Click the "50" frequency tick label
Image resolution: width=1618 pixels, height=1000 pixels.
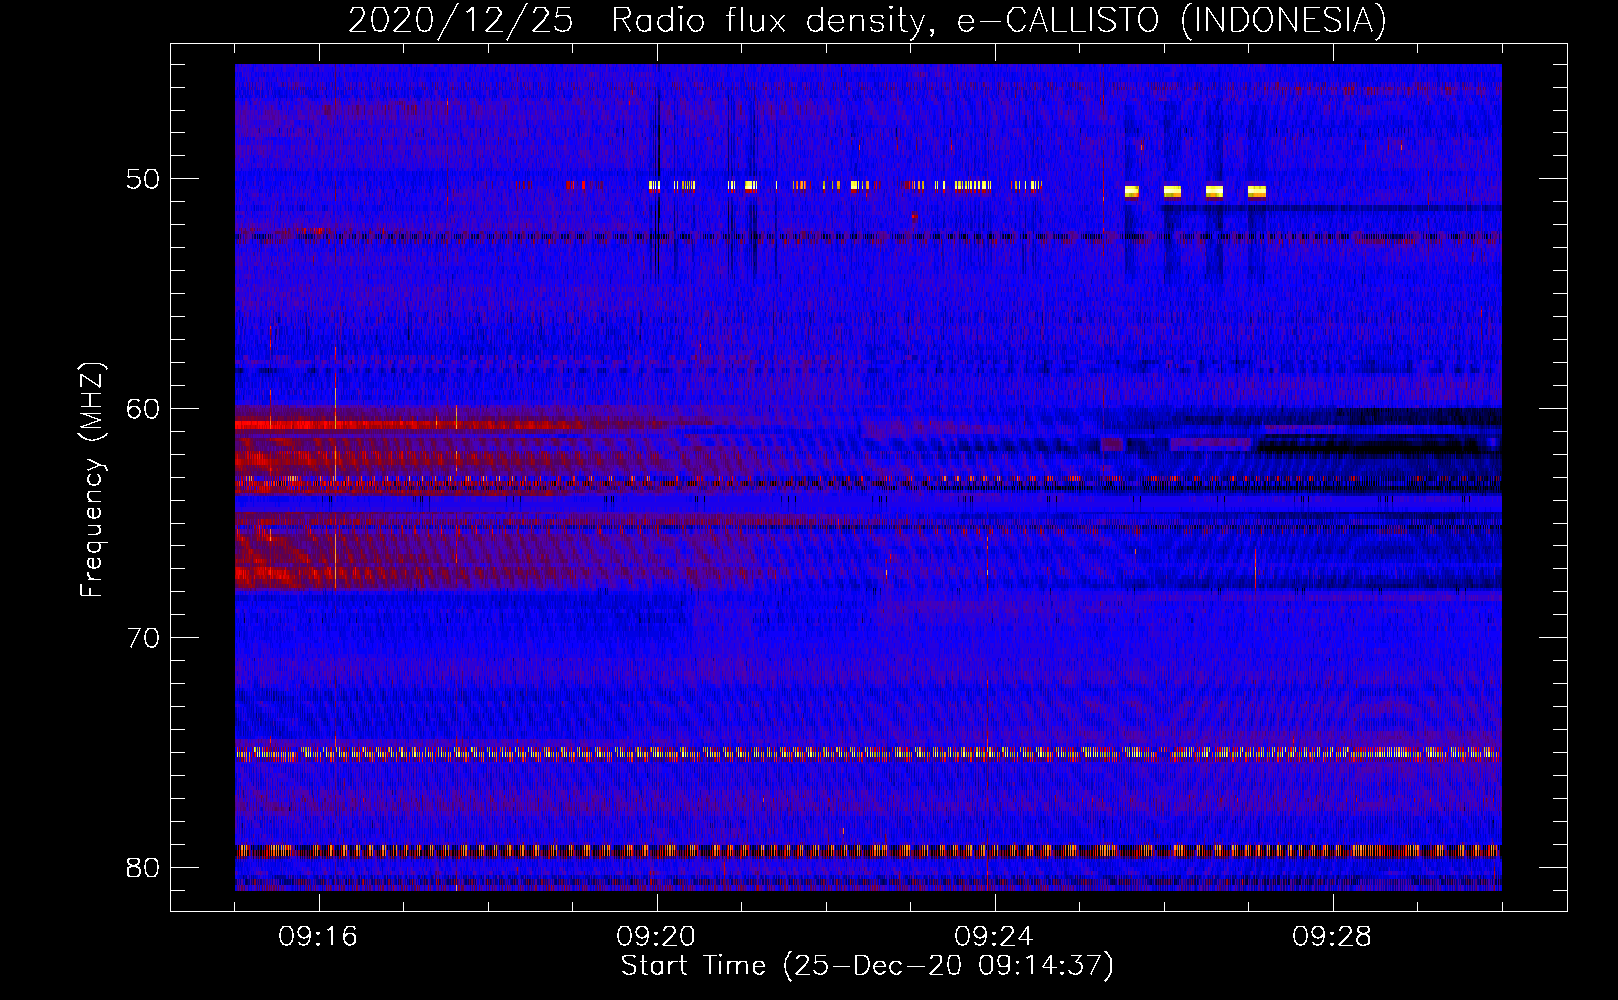pyautogui.click(x=143, y=180)
